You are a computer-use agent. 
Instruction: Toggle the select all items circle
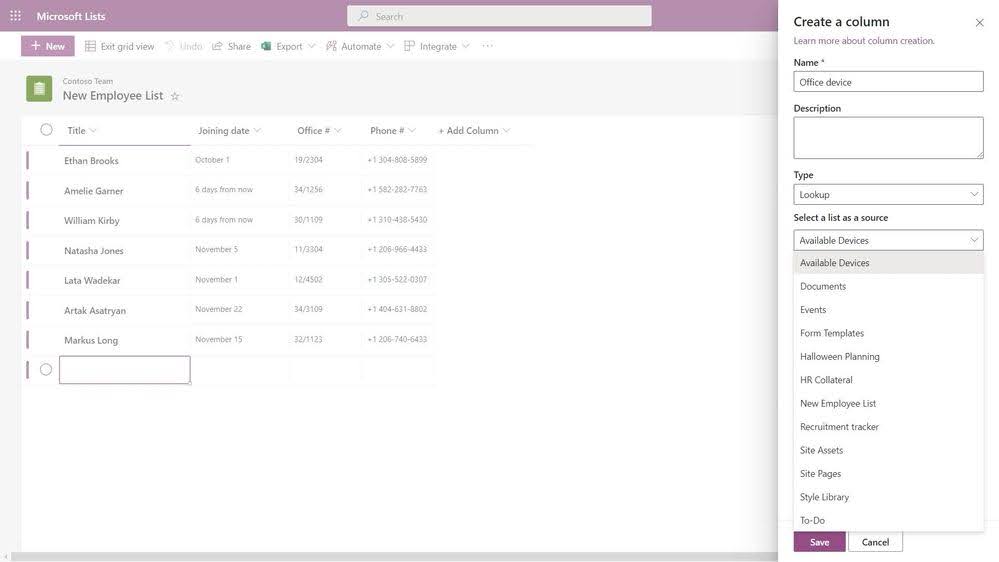[x=47, y=130]
